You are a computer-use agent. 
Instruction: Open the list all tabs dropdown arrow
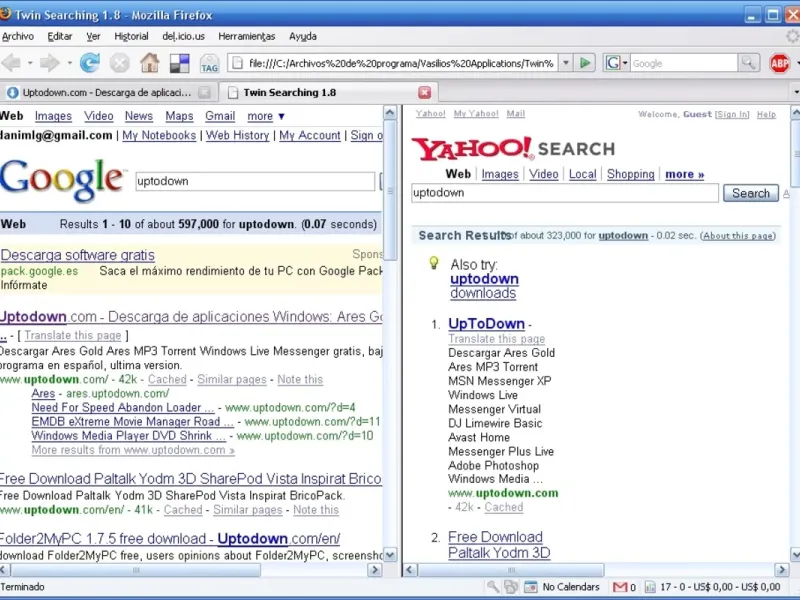click(796, 92)
